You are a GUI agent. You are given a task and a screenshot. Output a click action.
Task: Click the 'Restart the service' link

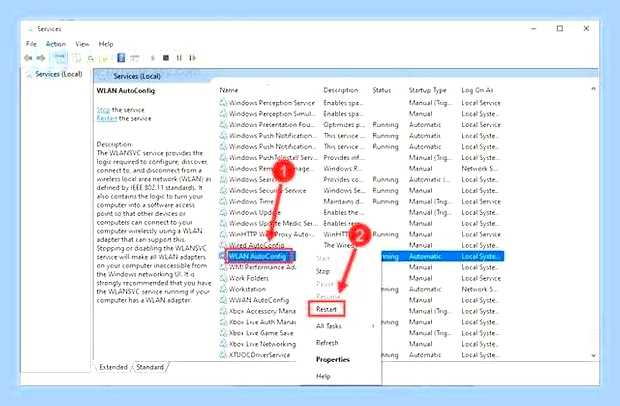pyautogui.click(x=107, y=119)
